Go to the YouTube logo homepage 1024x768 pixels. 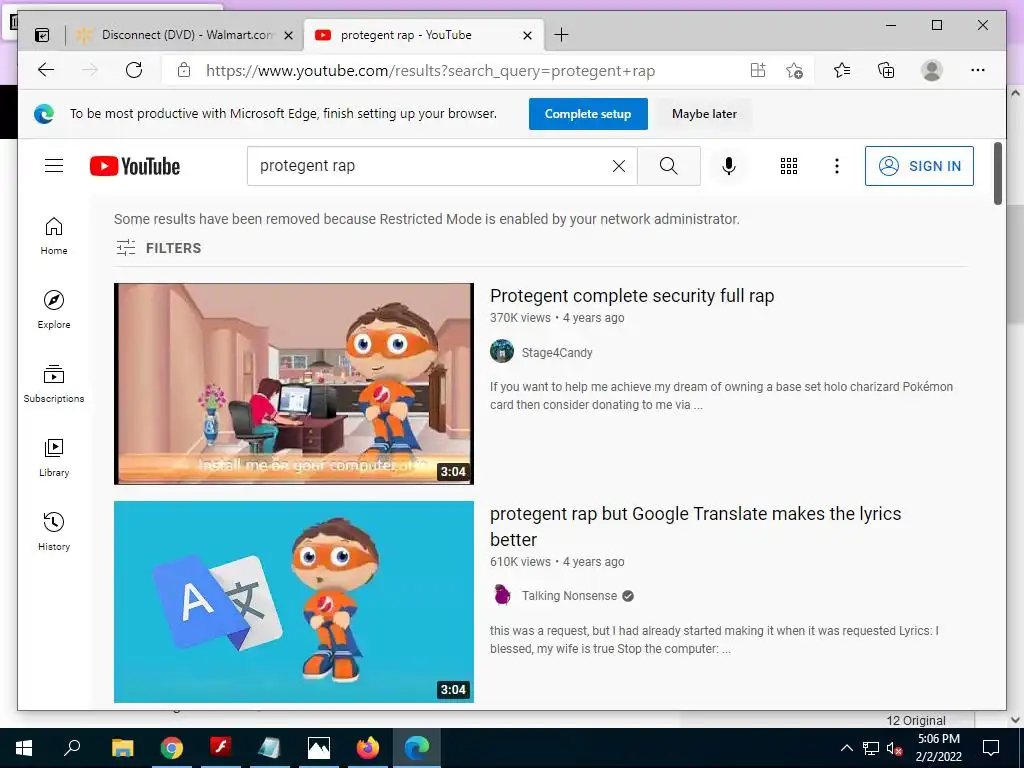tap(135, 166)
